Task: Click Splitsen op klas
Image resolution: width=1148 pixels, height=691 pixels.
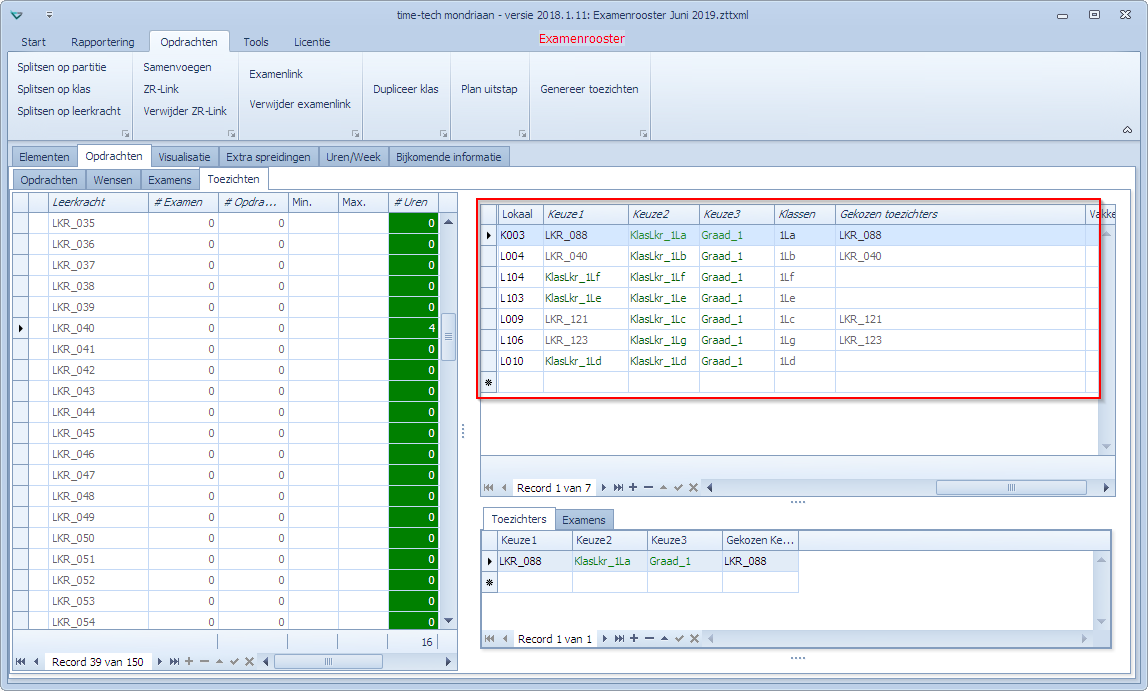Action: pos(54,89)
